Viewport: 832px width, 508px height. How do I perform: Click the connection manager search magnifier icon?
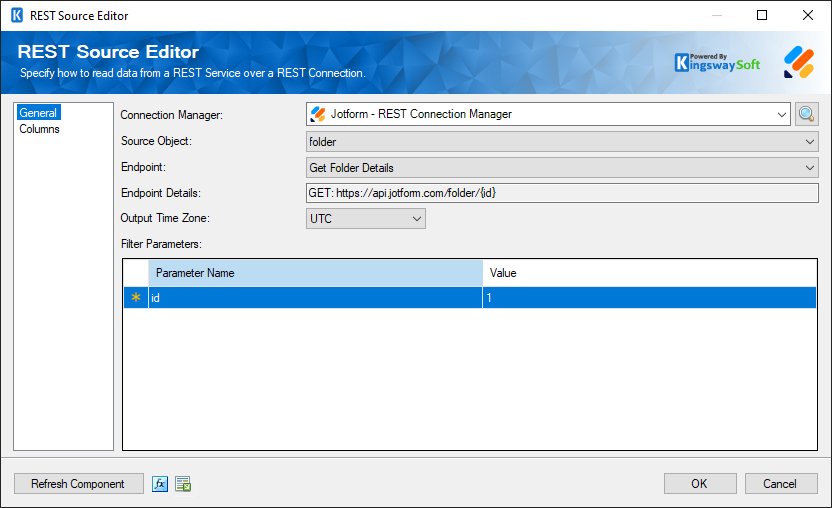pos(807,114)
